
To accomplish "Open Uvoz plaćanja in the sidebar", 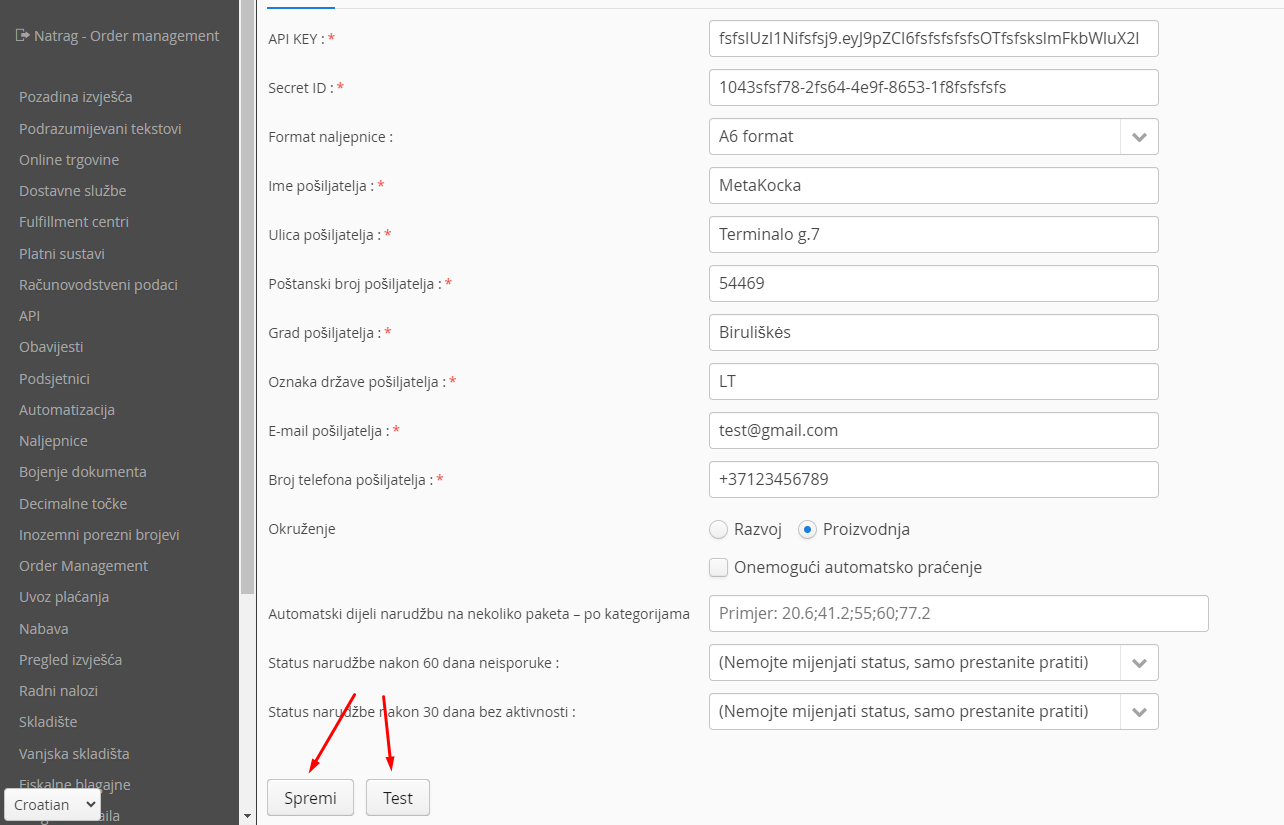I will tap(64, 597).
